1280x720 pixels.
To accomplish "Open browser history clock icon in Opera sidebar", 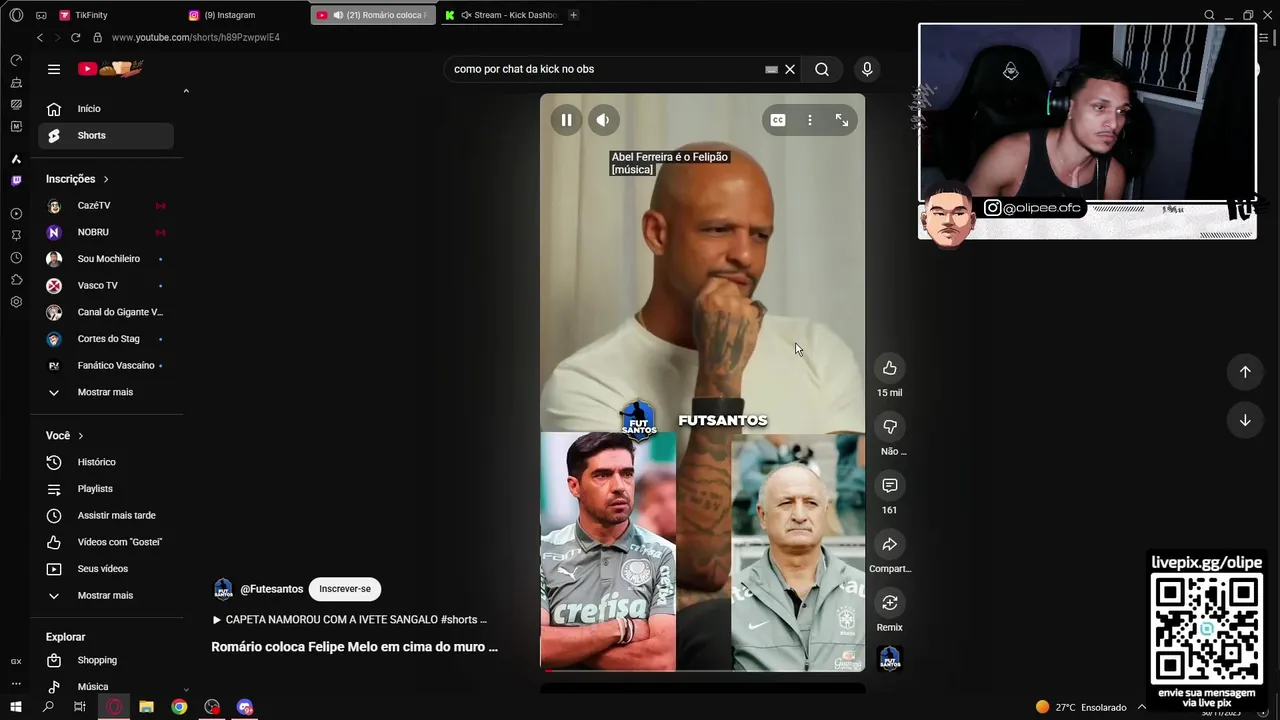I will pyautogui.click(x=16, y=258).
